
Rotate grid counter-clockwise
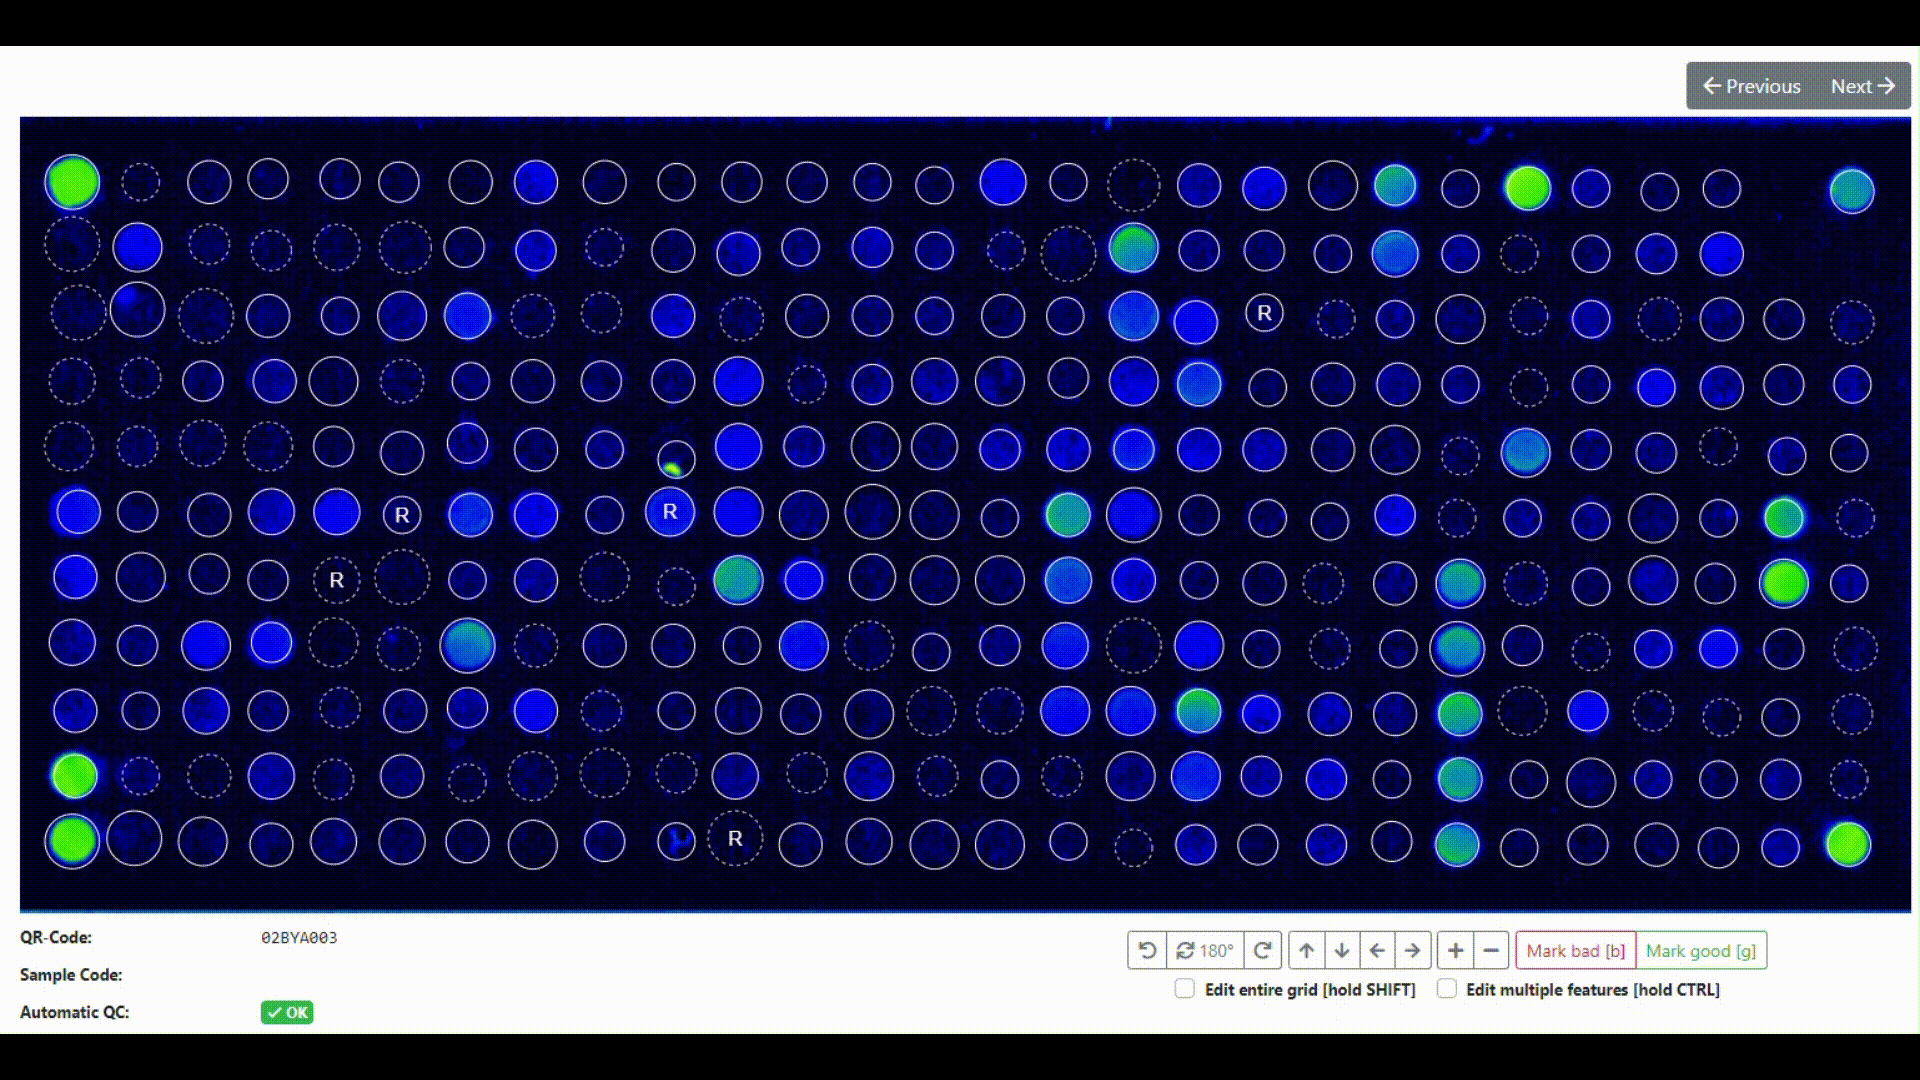pyautogui.click(x=1147, y=950)
